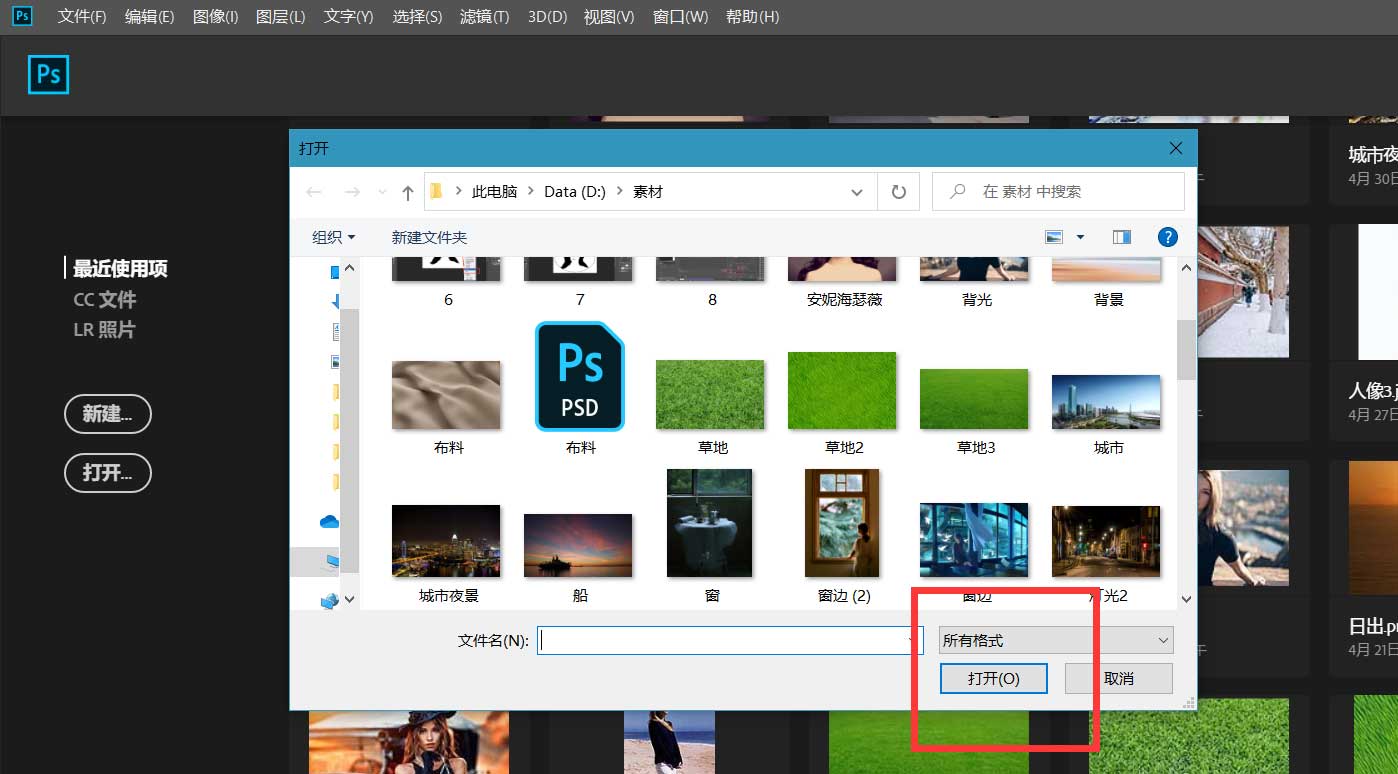The image size is (1398, 774).
Task: Click the file named 8
Action: (x=712, y=299)
